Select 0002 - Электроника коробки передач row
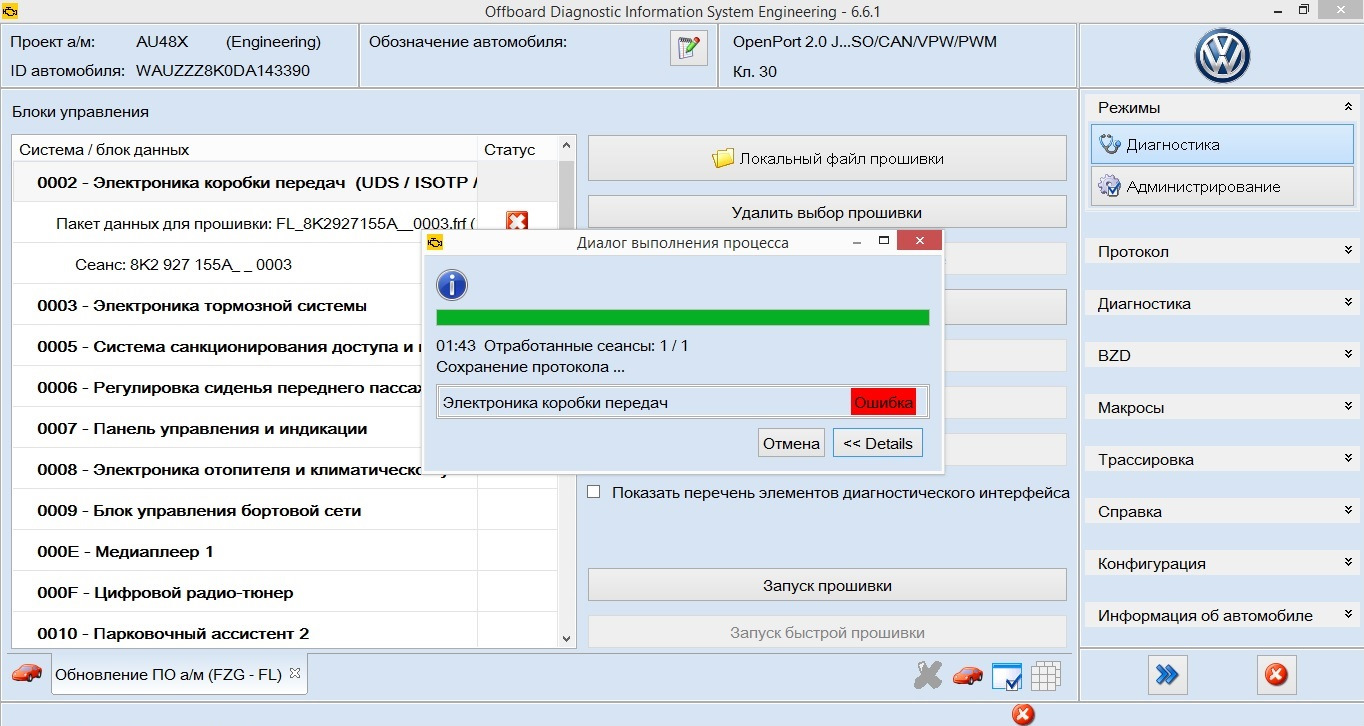1364x726 pixels. (285, 182)
